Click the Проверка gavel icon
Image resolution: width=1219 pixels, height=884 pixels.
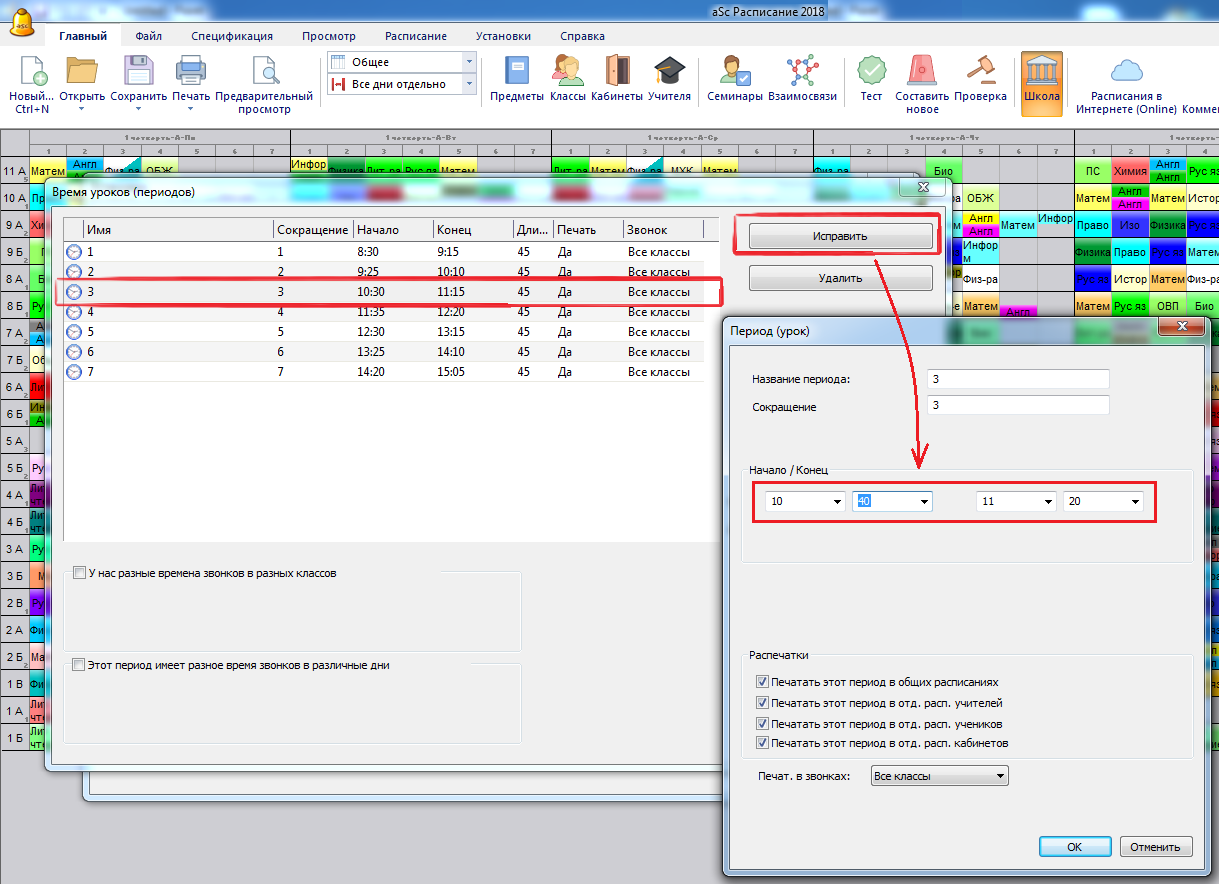tap(979, 72)
